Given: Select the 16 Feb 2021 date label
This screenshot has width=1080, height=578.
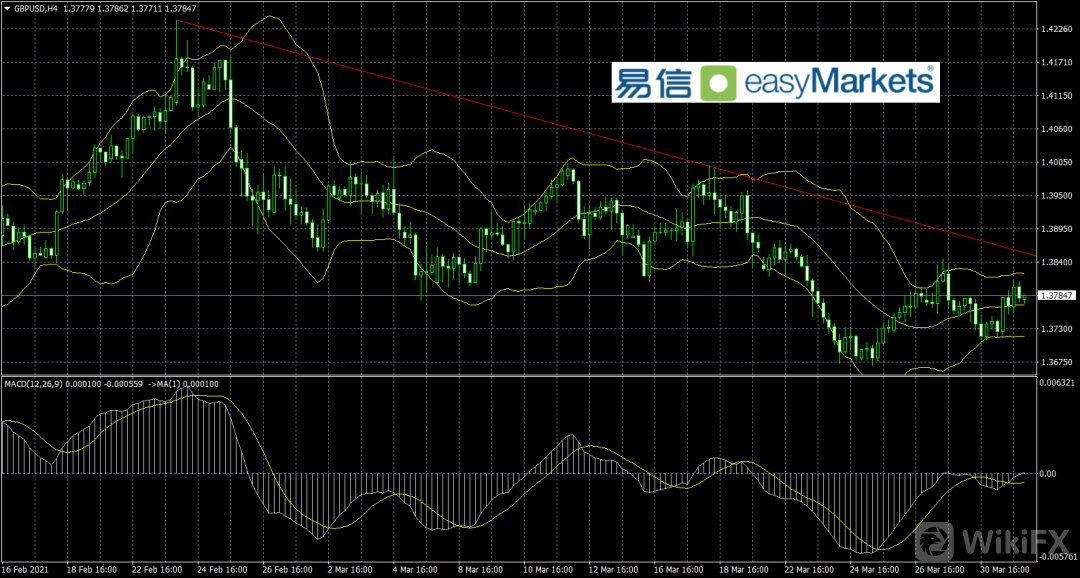Looking at the screenshot, I should [27, 570].
